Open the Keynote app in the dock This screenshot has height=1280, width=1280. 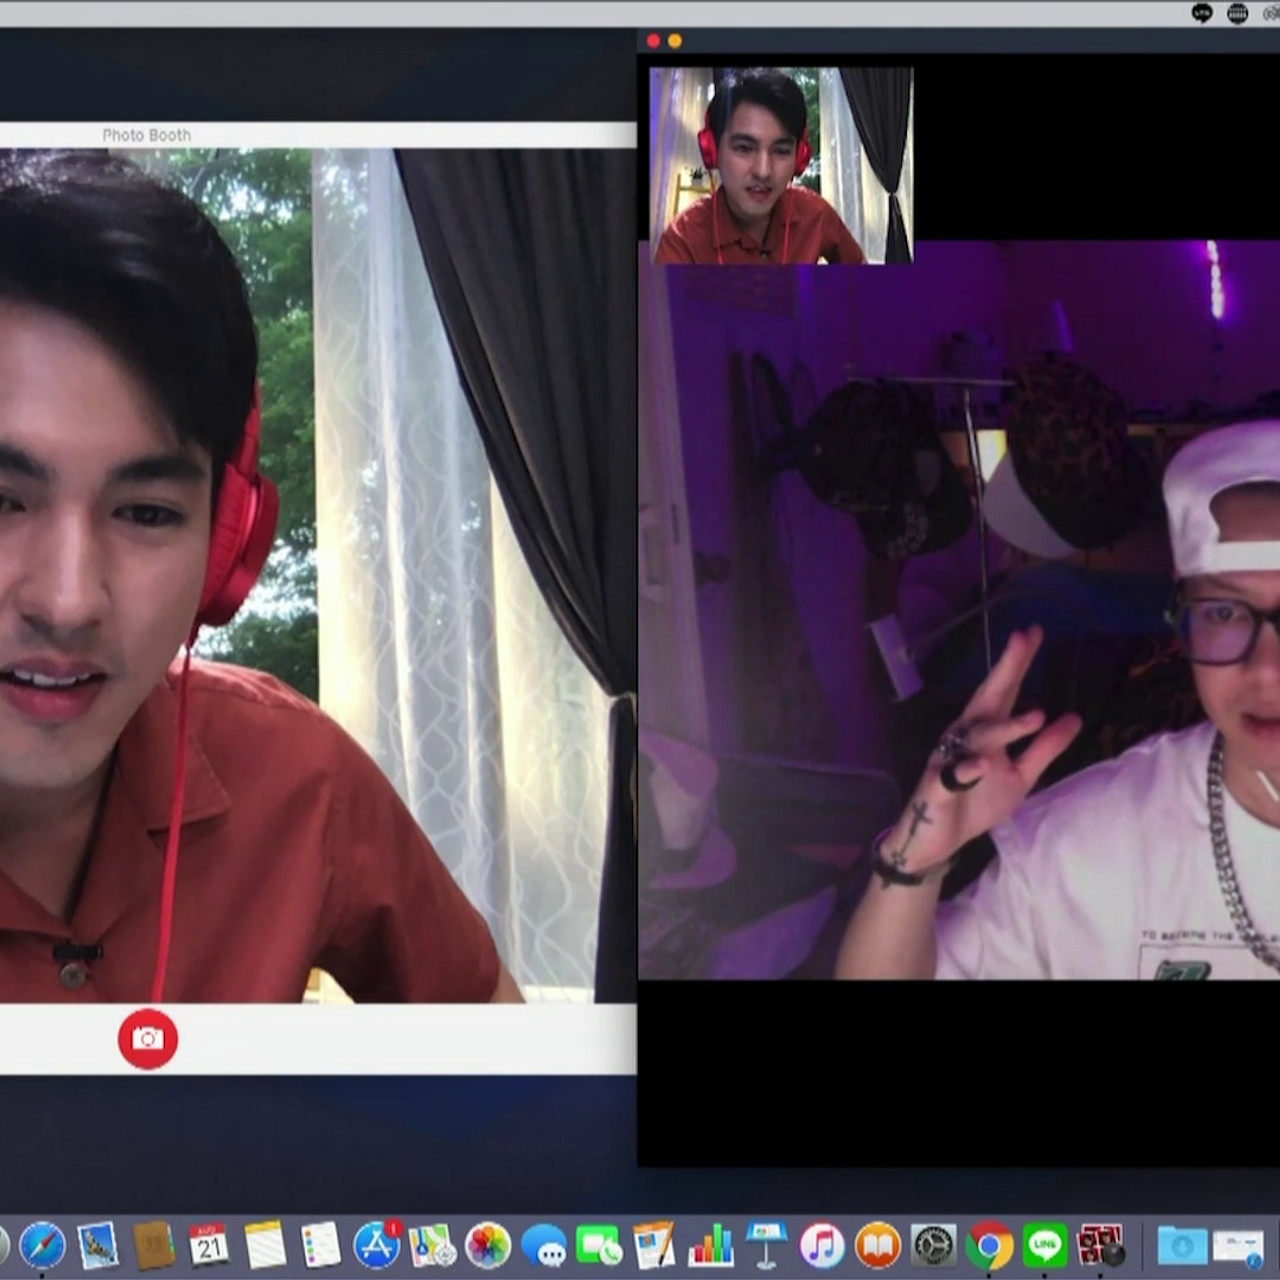766,1246
